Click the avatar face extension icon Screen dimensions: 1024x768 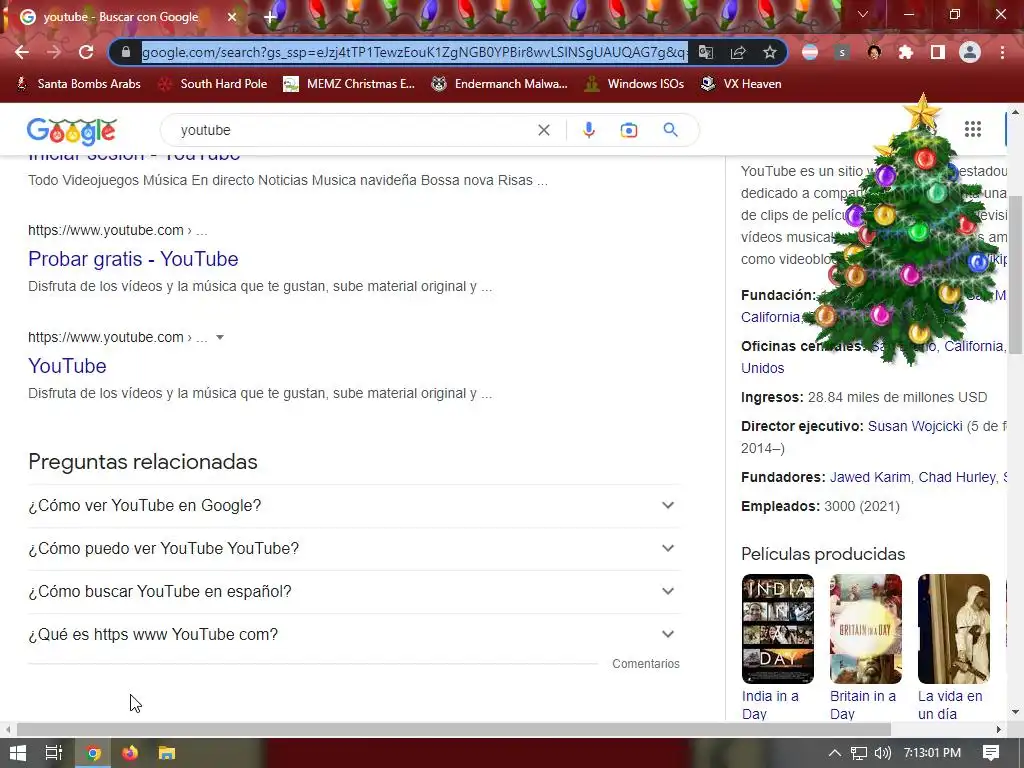(874, 52)
